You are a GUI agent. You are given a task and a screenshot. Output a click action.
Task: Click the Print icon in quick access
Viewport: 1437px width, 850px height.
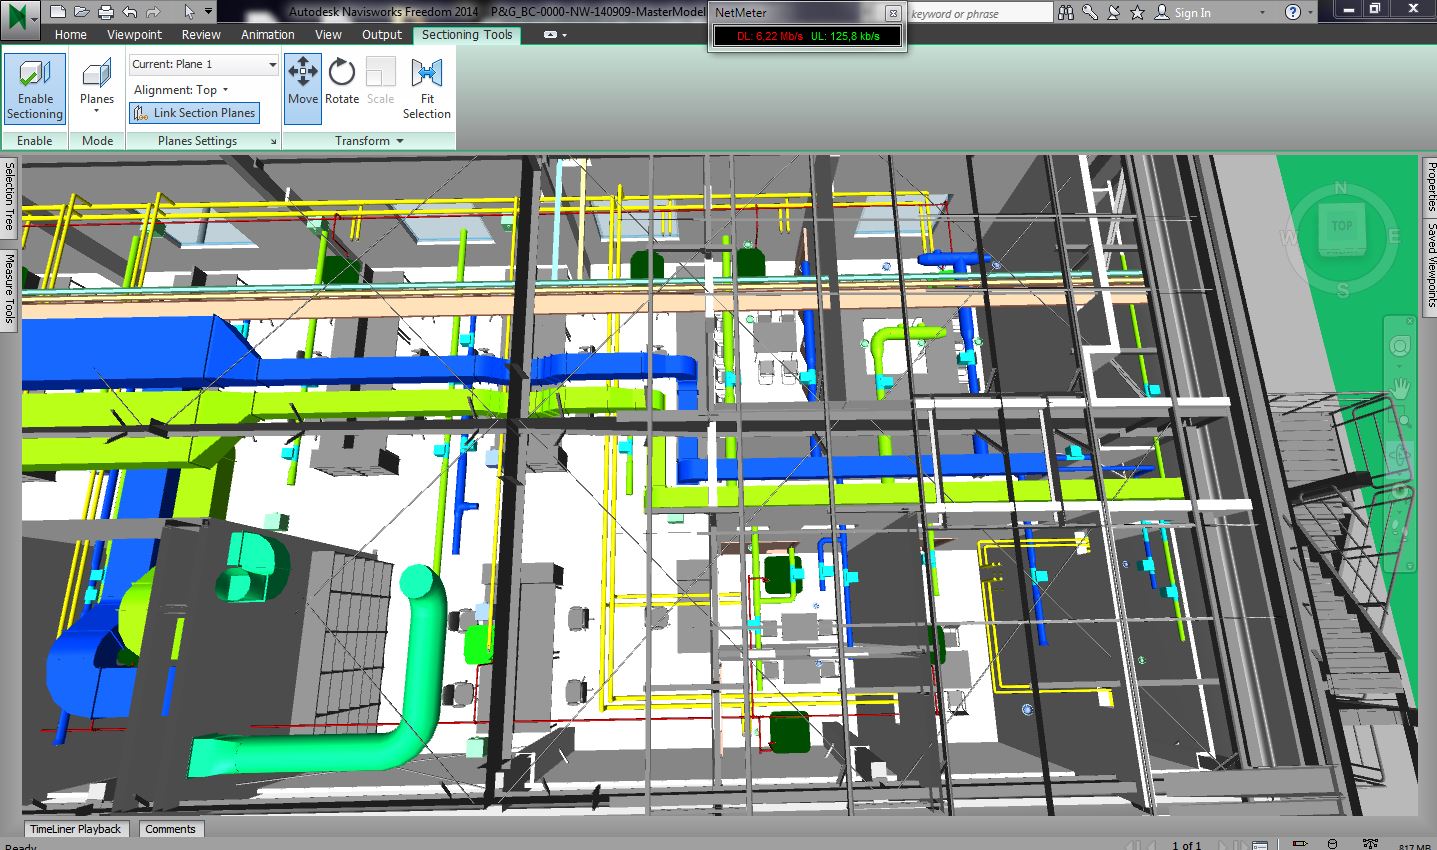(105, 12)
